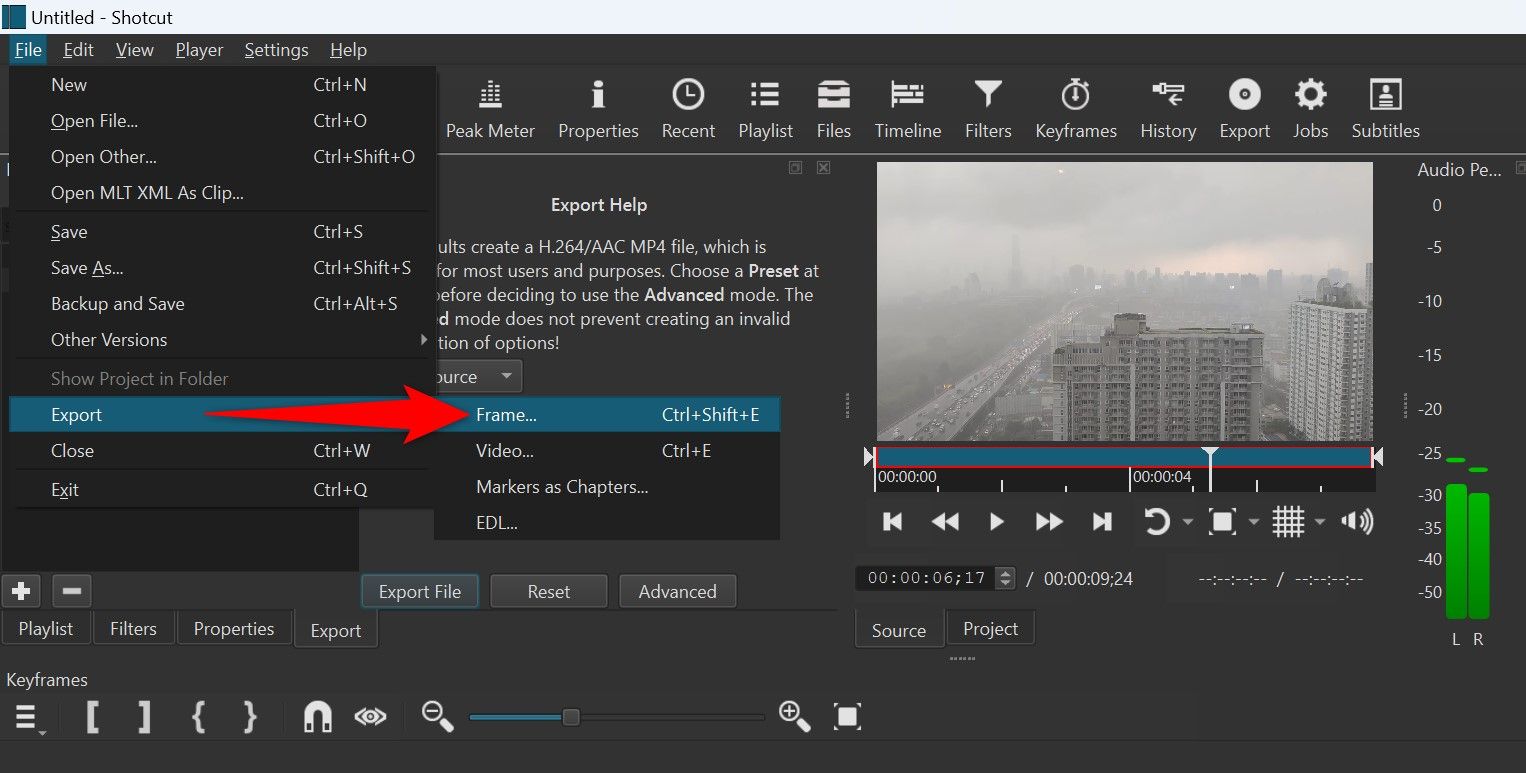Screen dimensions: 1526x773
Task: Open the grid options dropdown arrow
Action: pos(1319,521)
